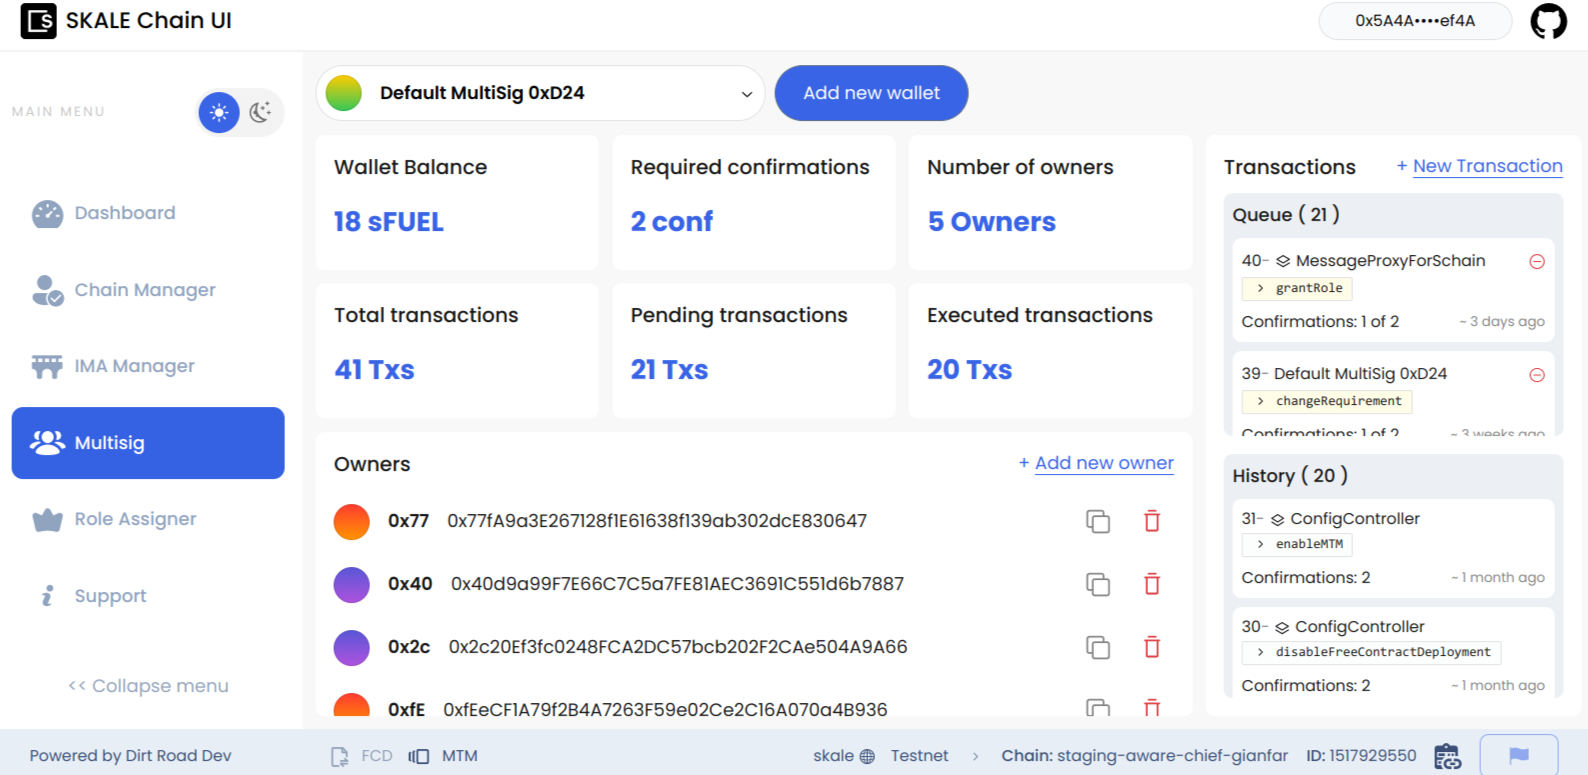
Task: Open the GitHub repository icon
Action: (x=1549, y=21)
